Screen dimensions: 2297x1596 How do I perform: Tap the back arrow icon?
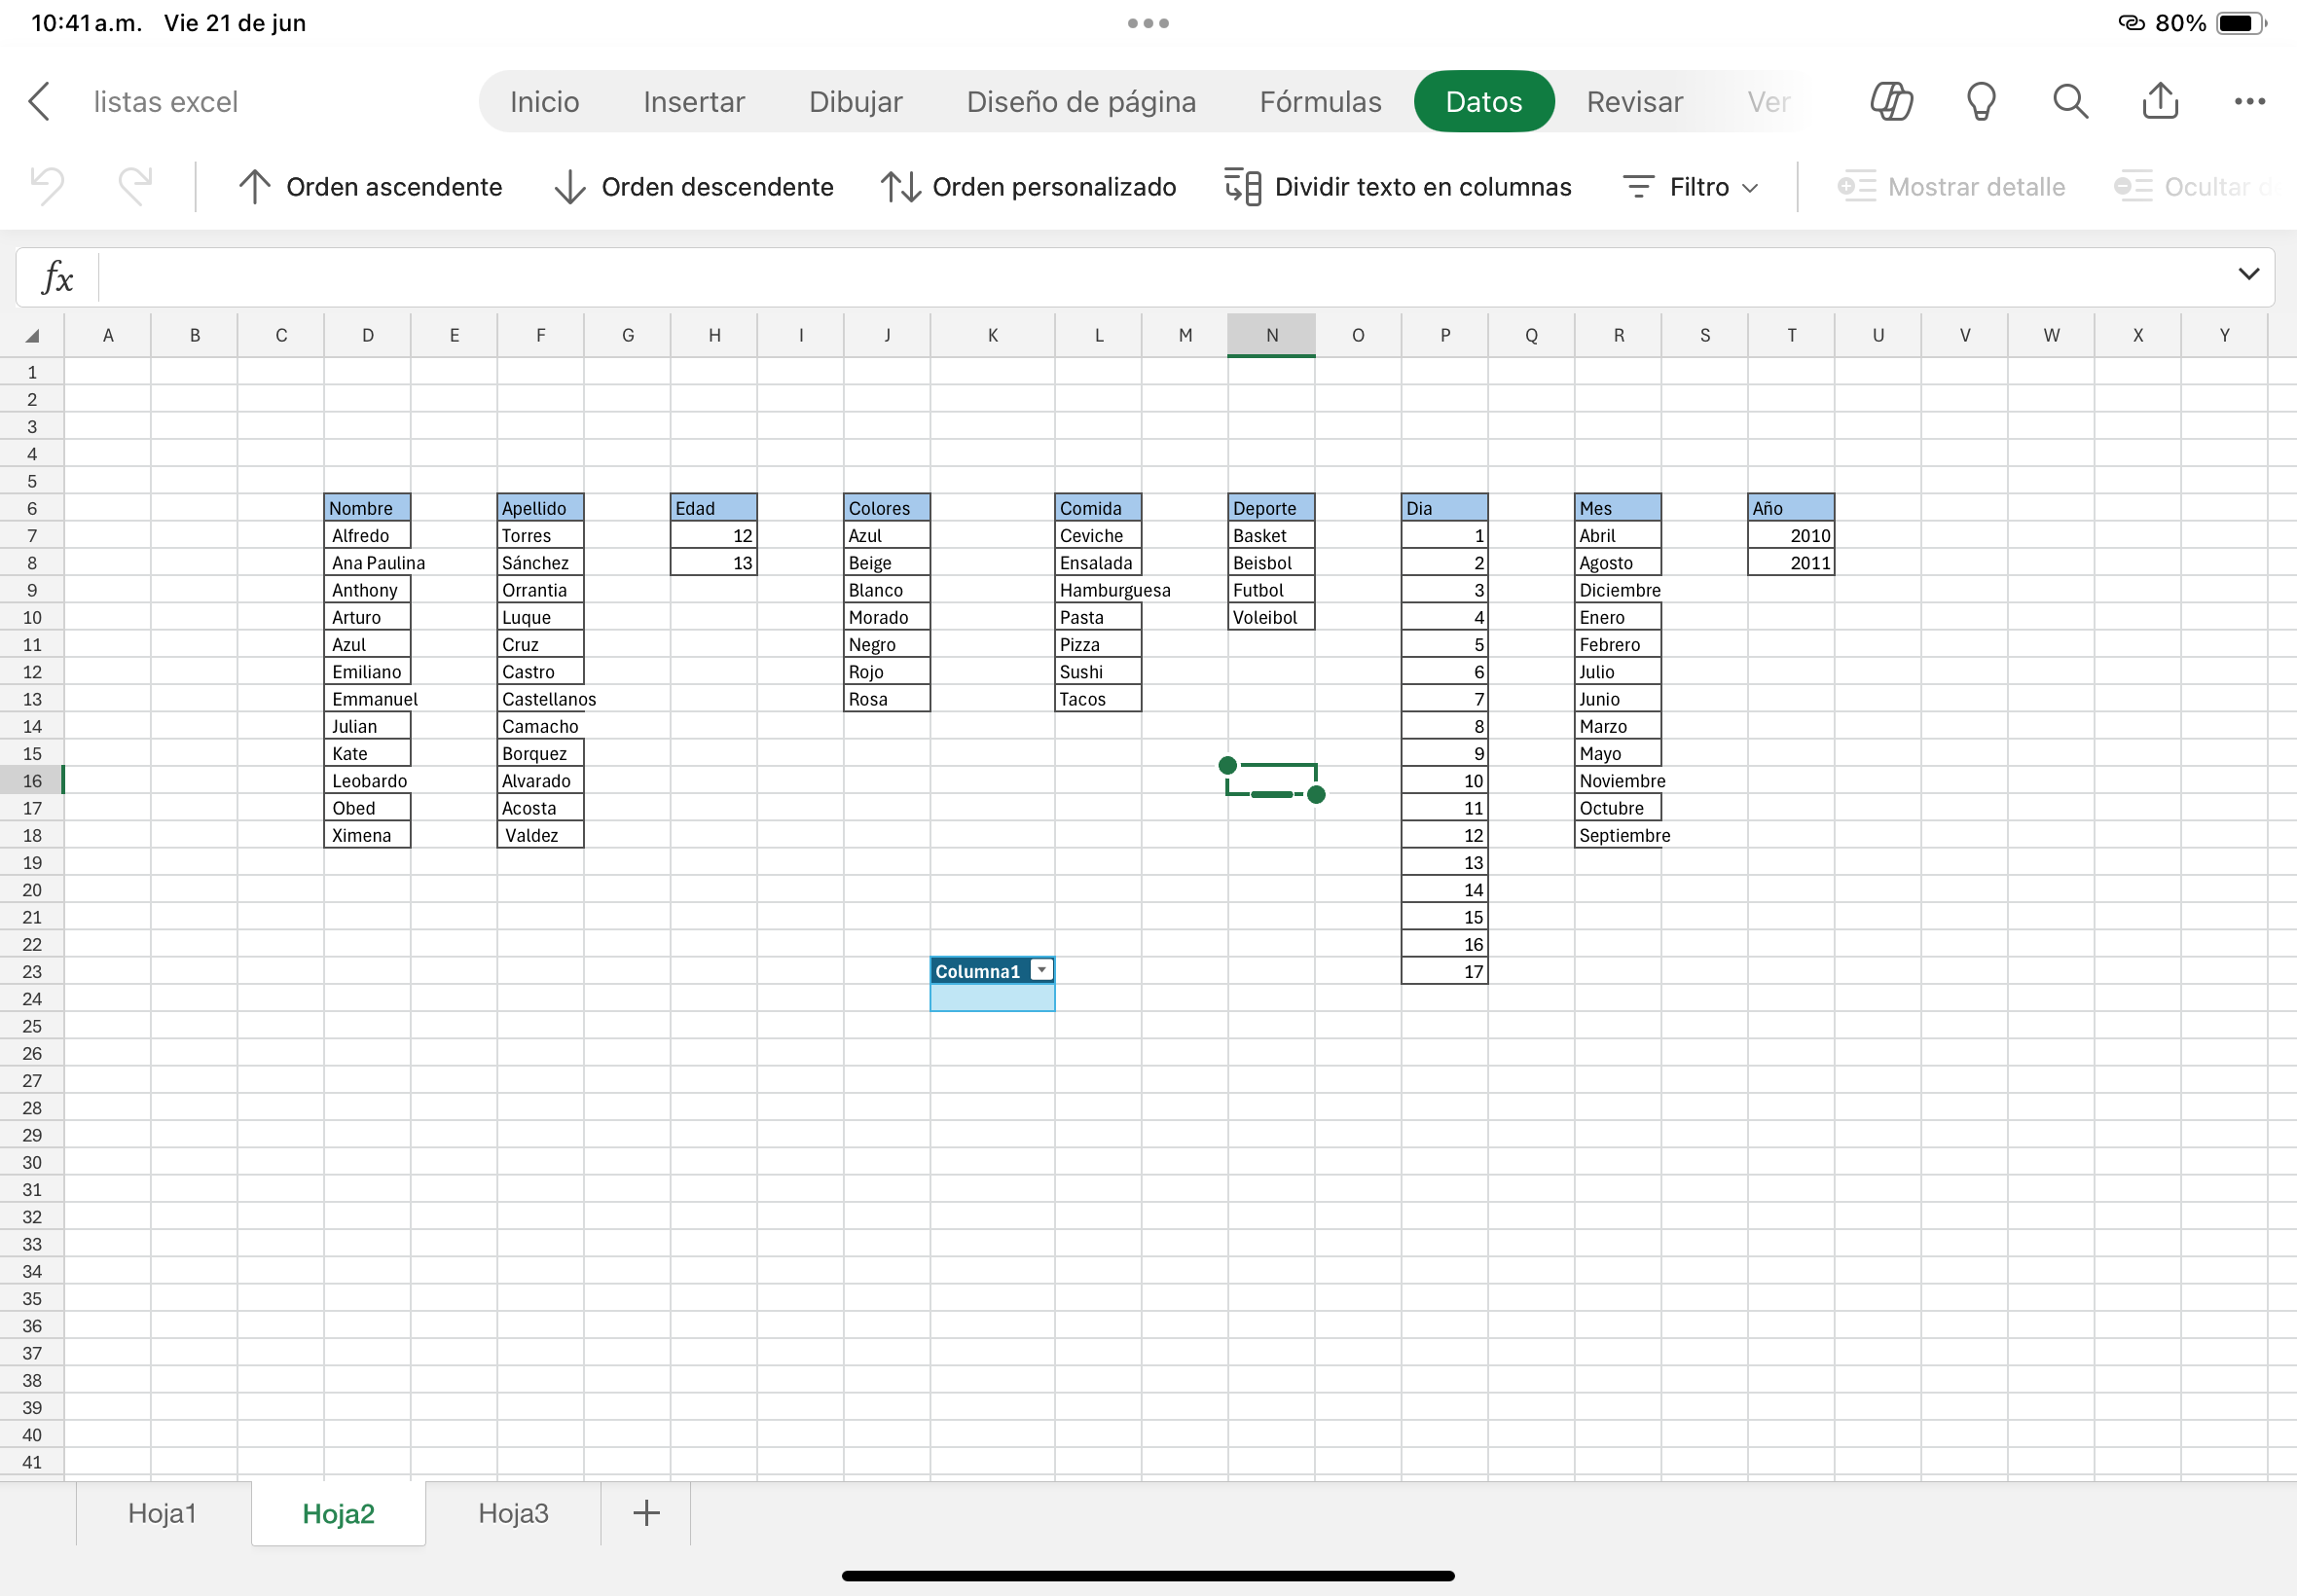coord(39,102)
